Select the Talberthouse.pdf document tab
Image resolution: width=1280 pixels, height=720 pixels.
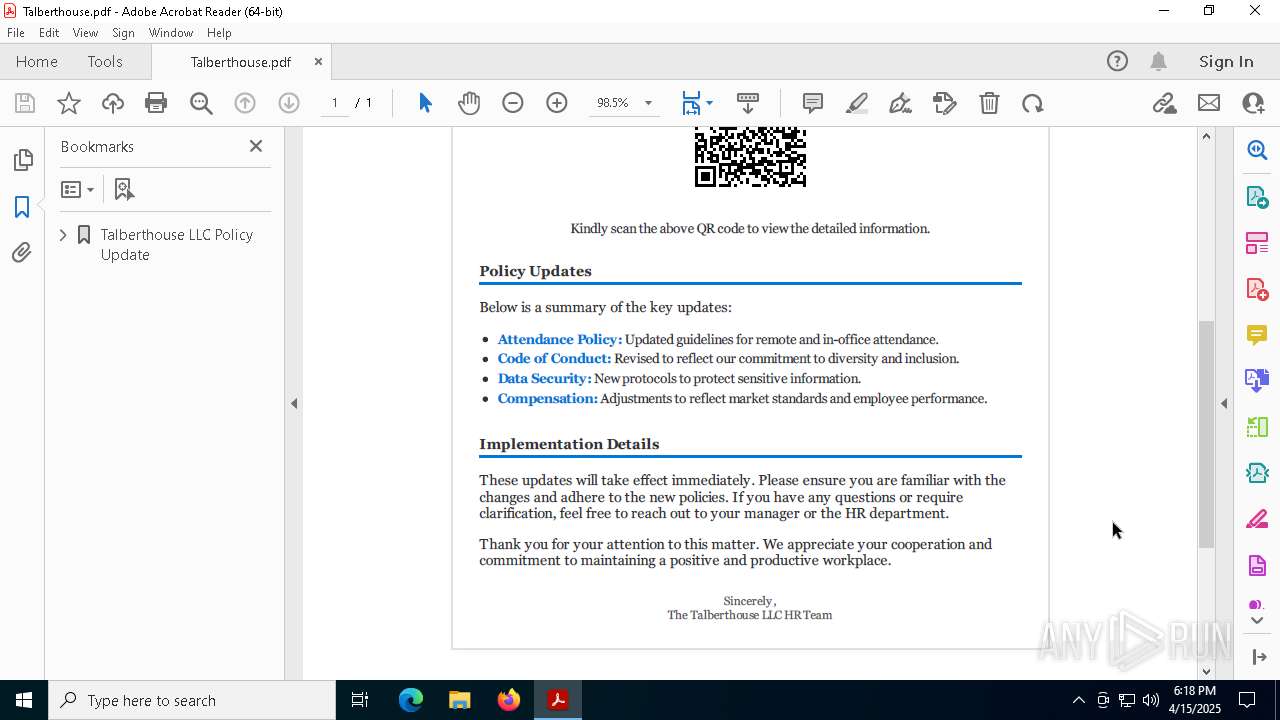tap(240, 61)
